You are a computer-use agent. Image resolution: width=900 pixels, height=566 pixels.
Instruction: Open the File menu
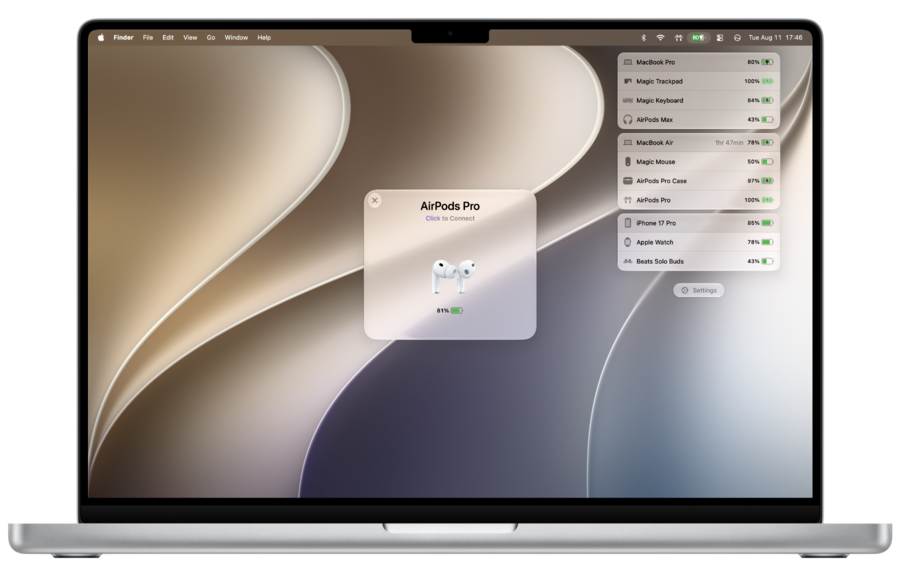148,37
